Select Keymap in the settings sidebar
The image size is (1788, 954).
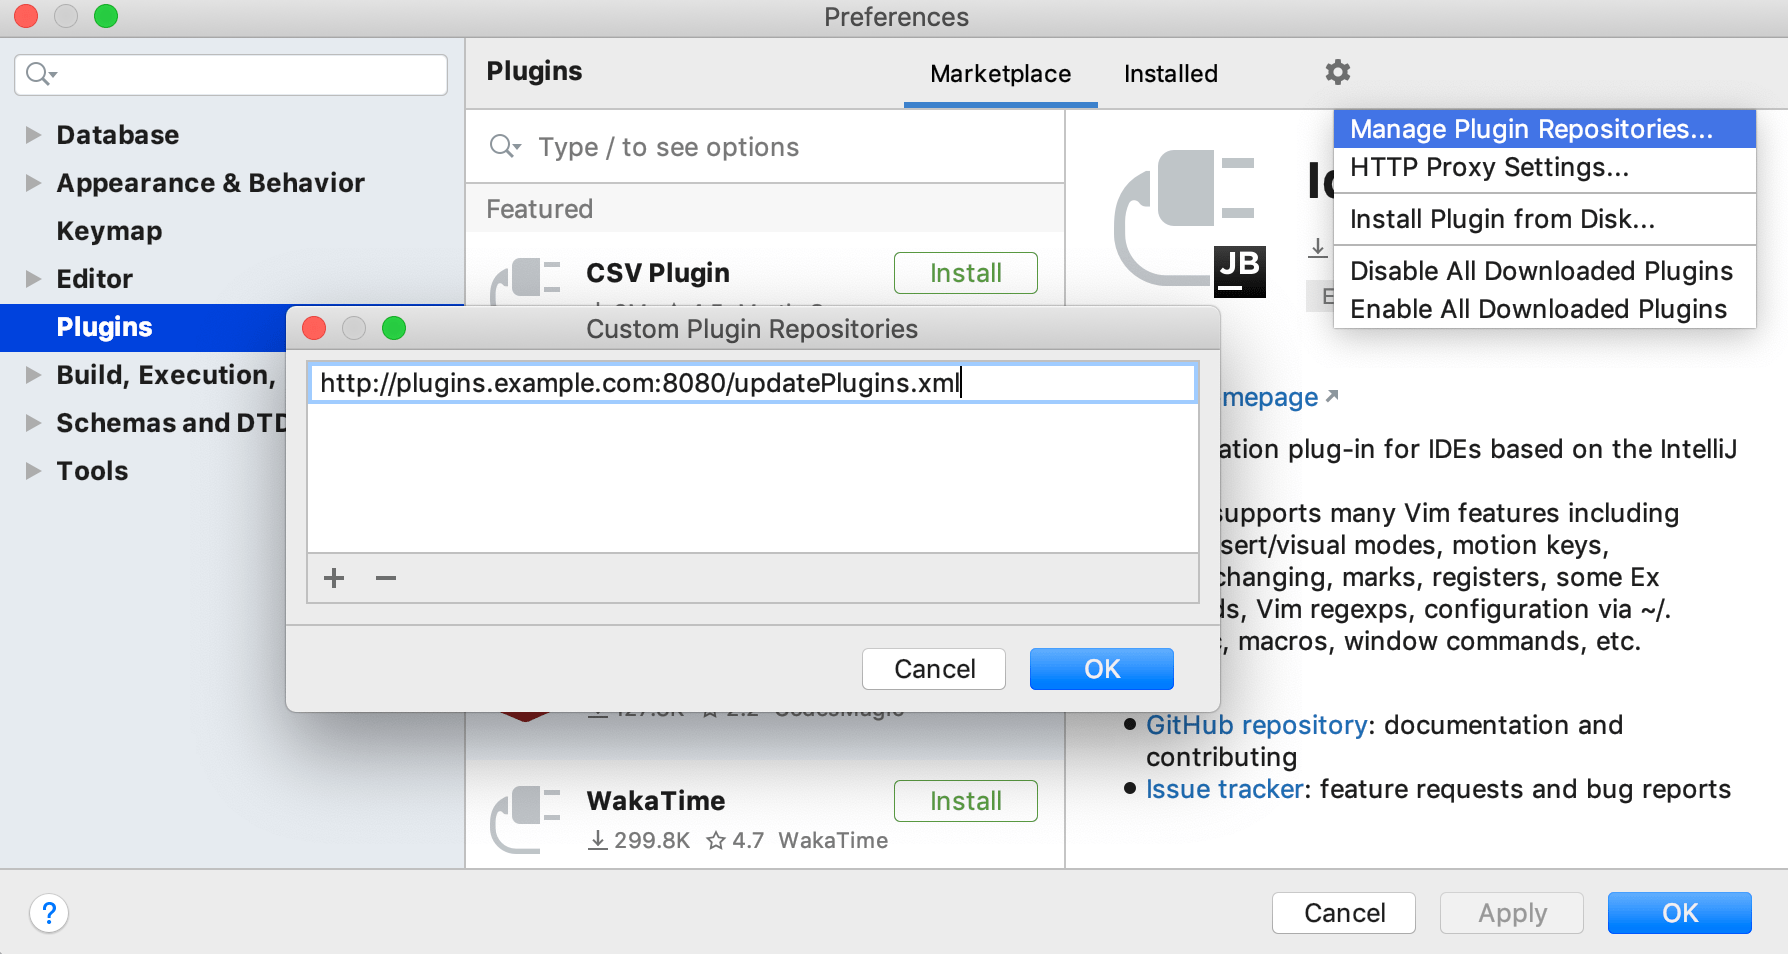(109, 231)
